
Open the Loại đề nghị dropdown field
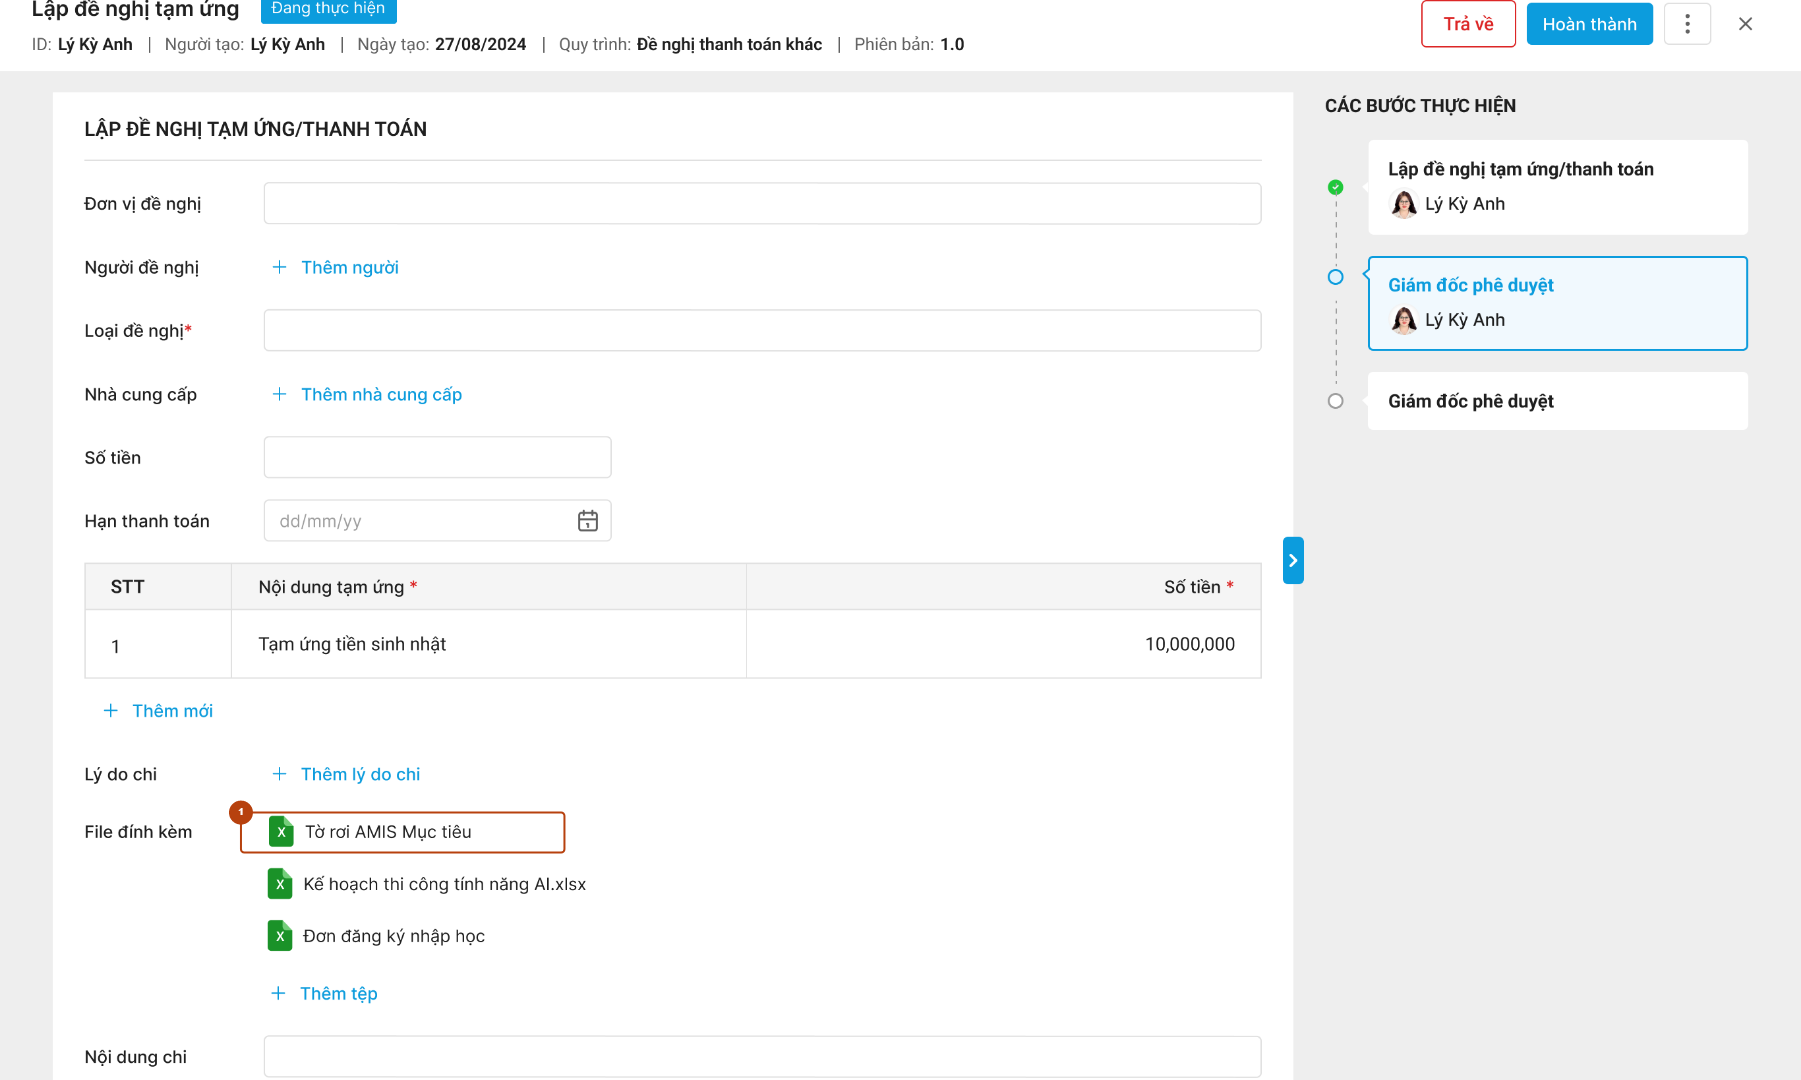762,331
